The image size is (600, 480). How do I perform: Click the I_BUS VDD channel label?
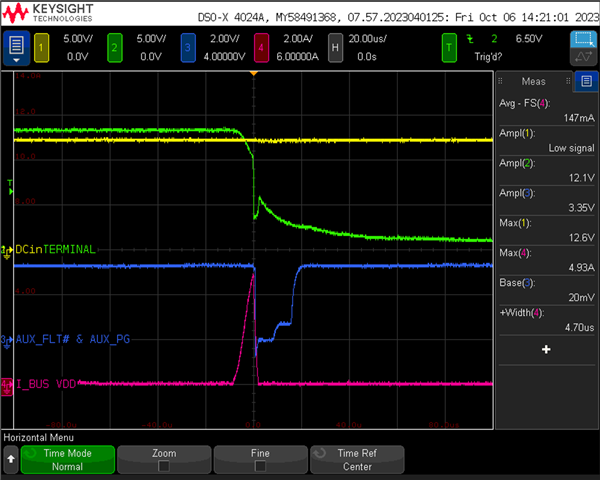coord(46,384)
